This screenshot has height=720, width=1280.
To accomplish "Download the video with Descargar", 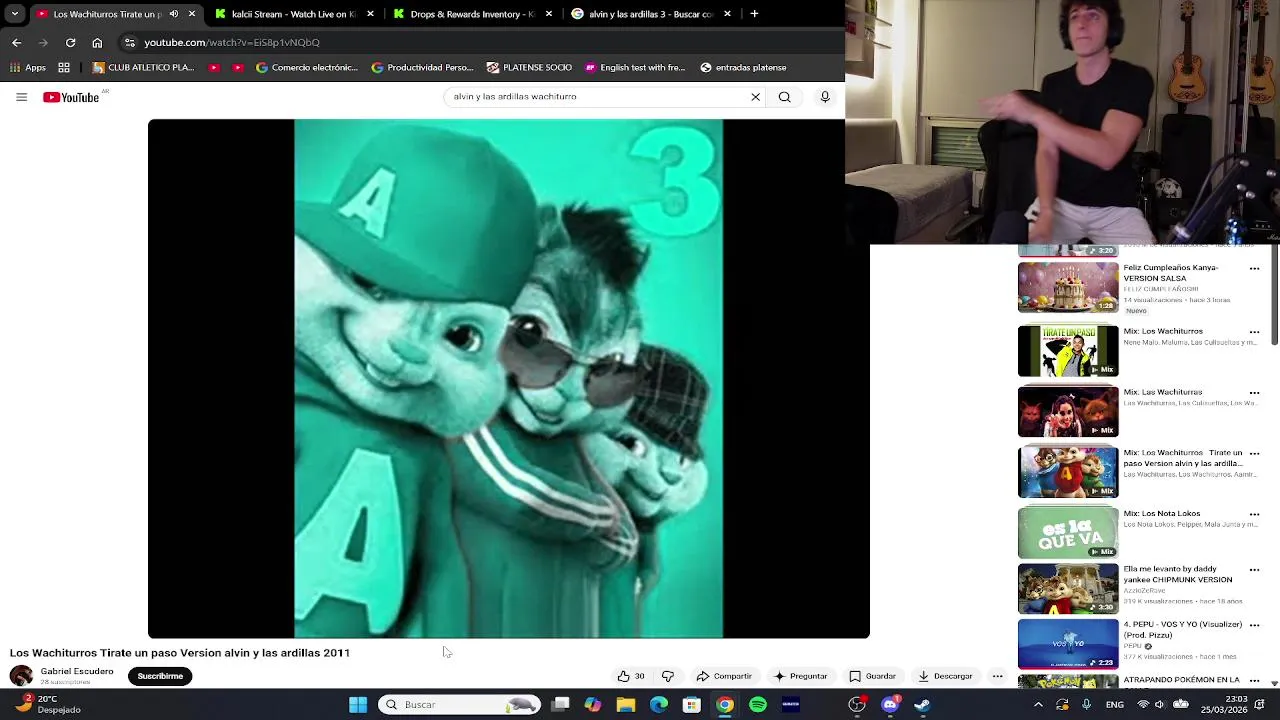I will pos(945,676).
